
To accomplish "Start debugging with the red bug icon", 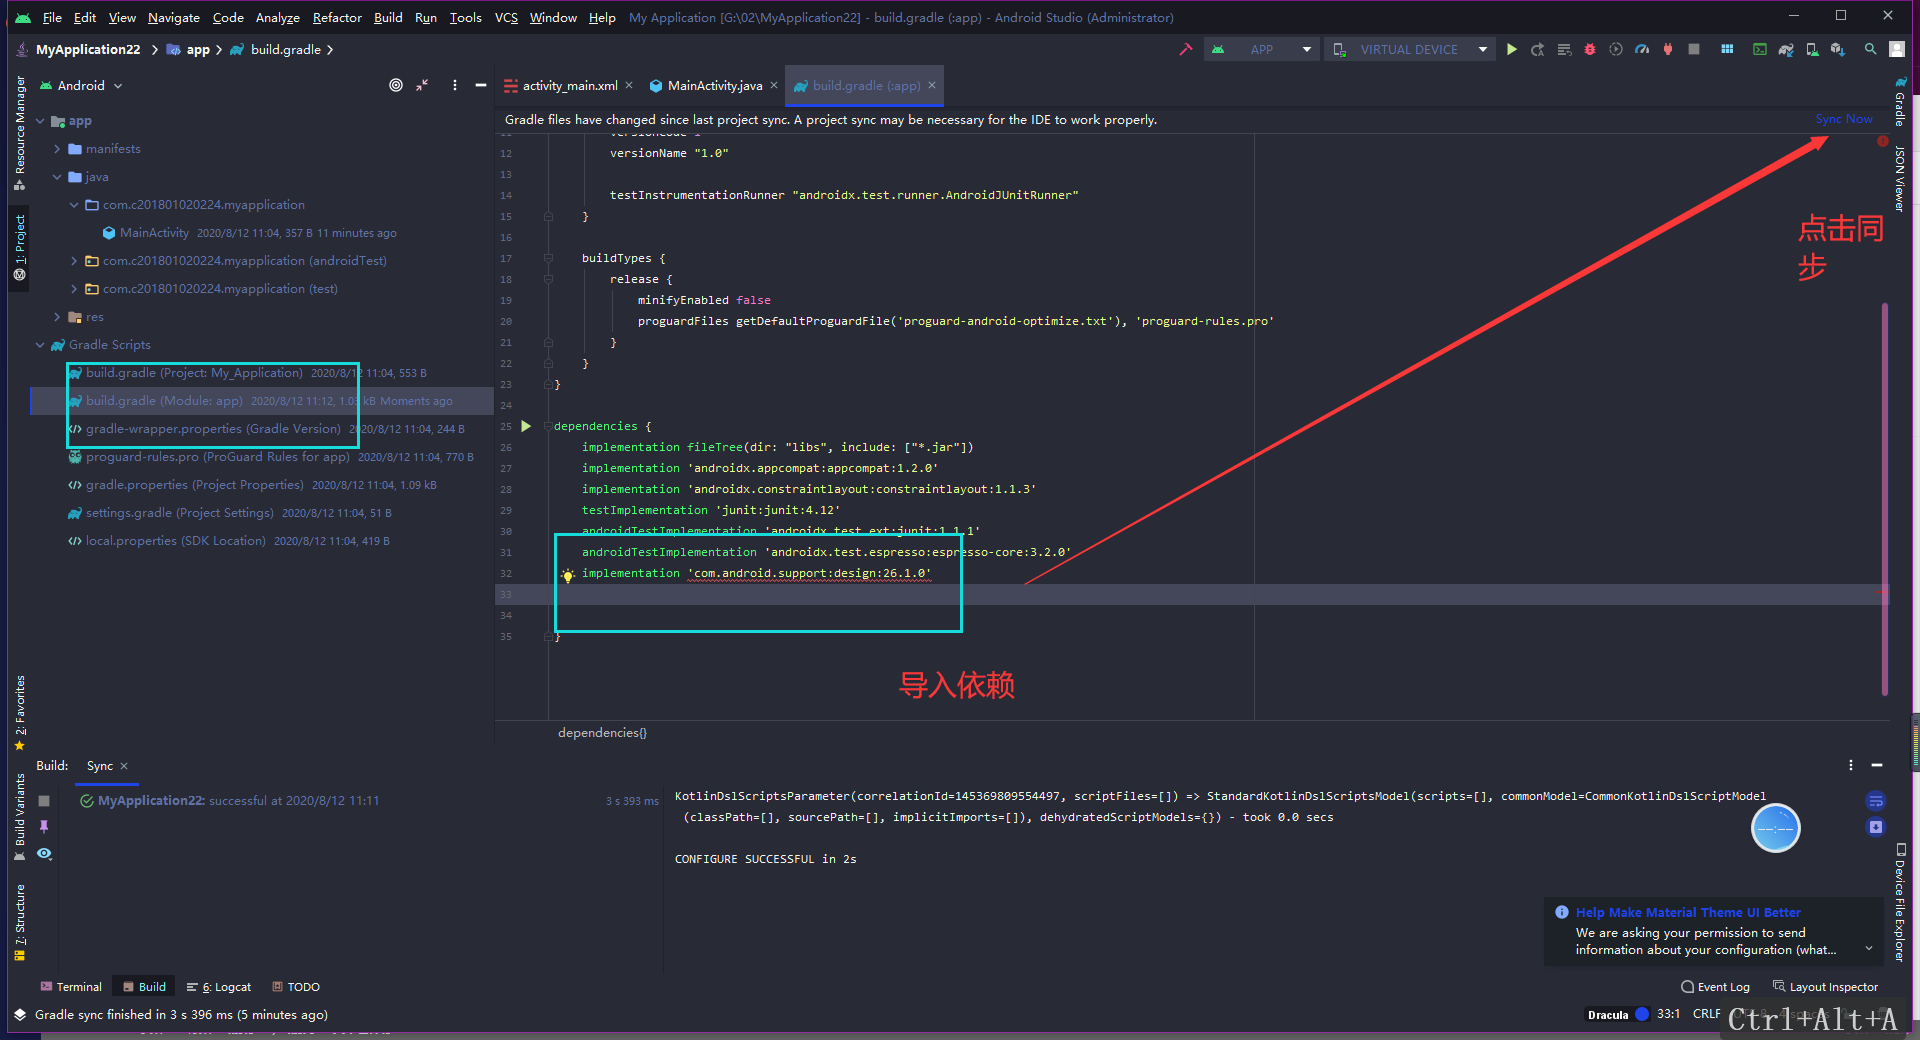I will pos(1590,49).
